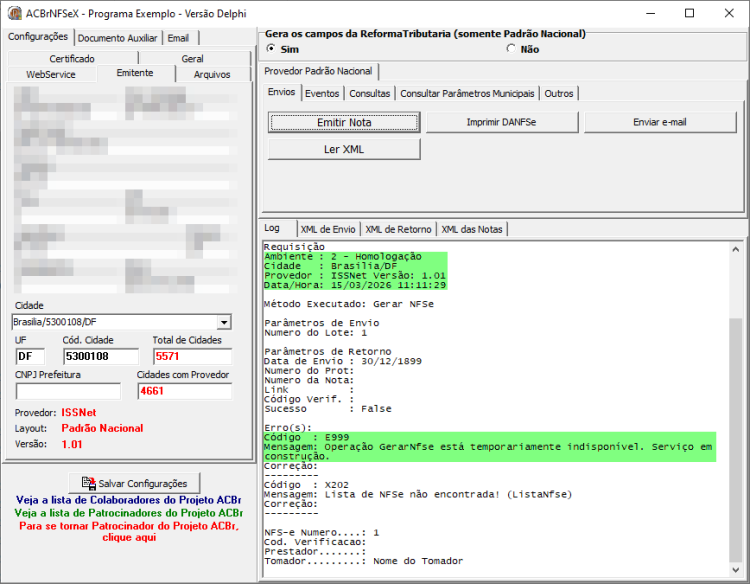This screenshot has width=750, height=584.
Task: Switch to the Certificado tab
Action: [x=72, y=58]
